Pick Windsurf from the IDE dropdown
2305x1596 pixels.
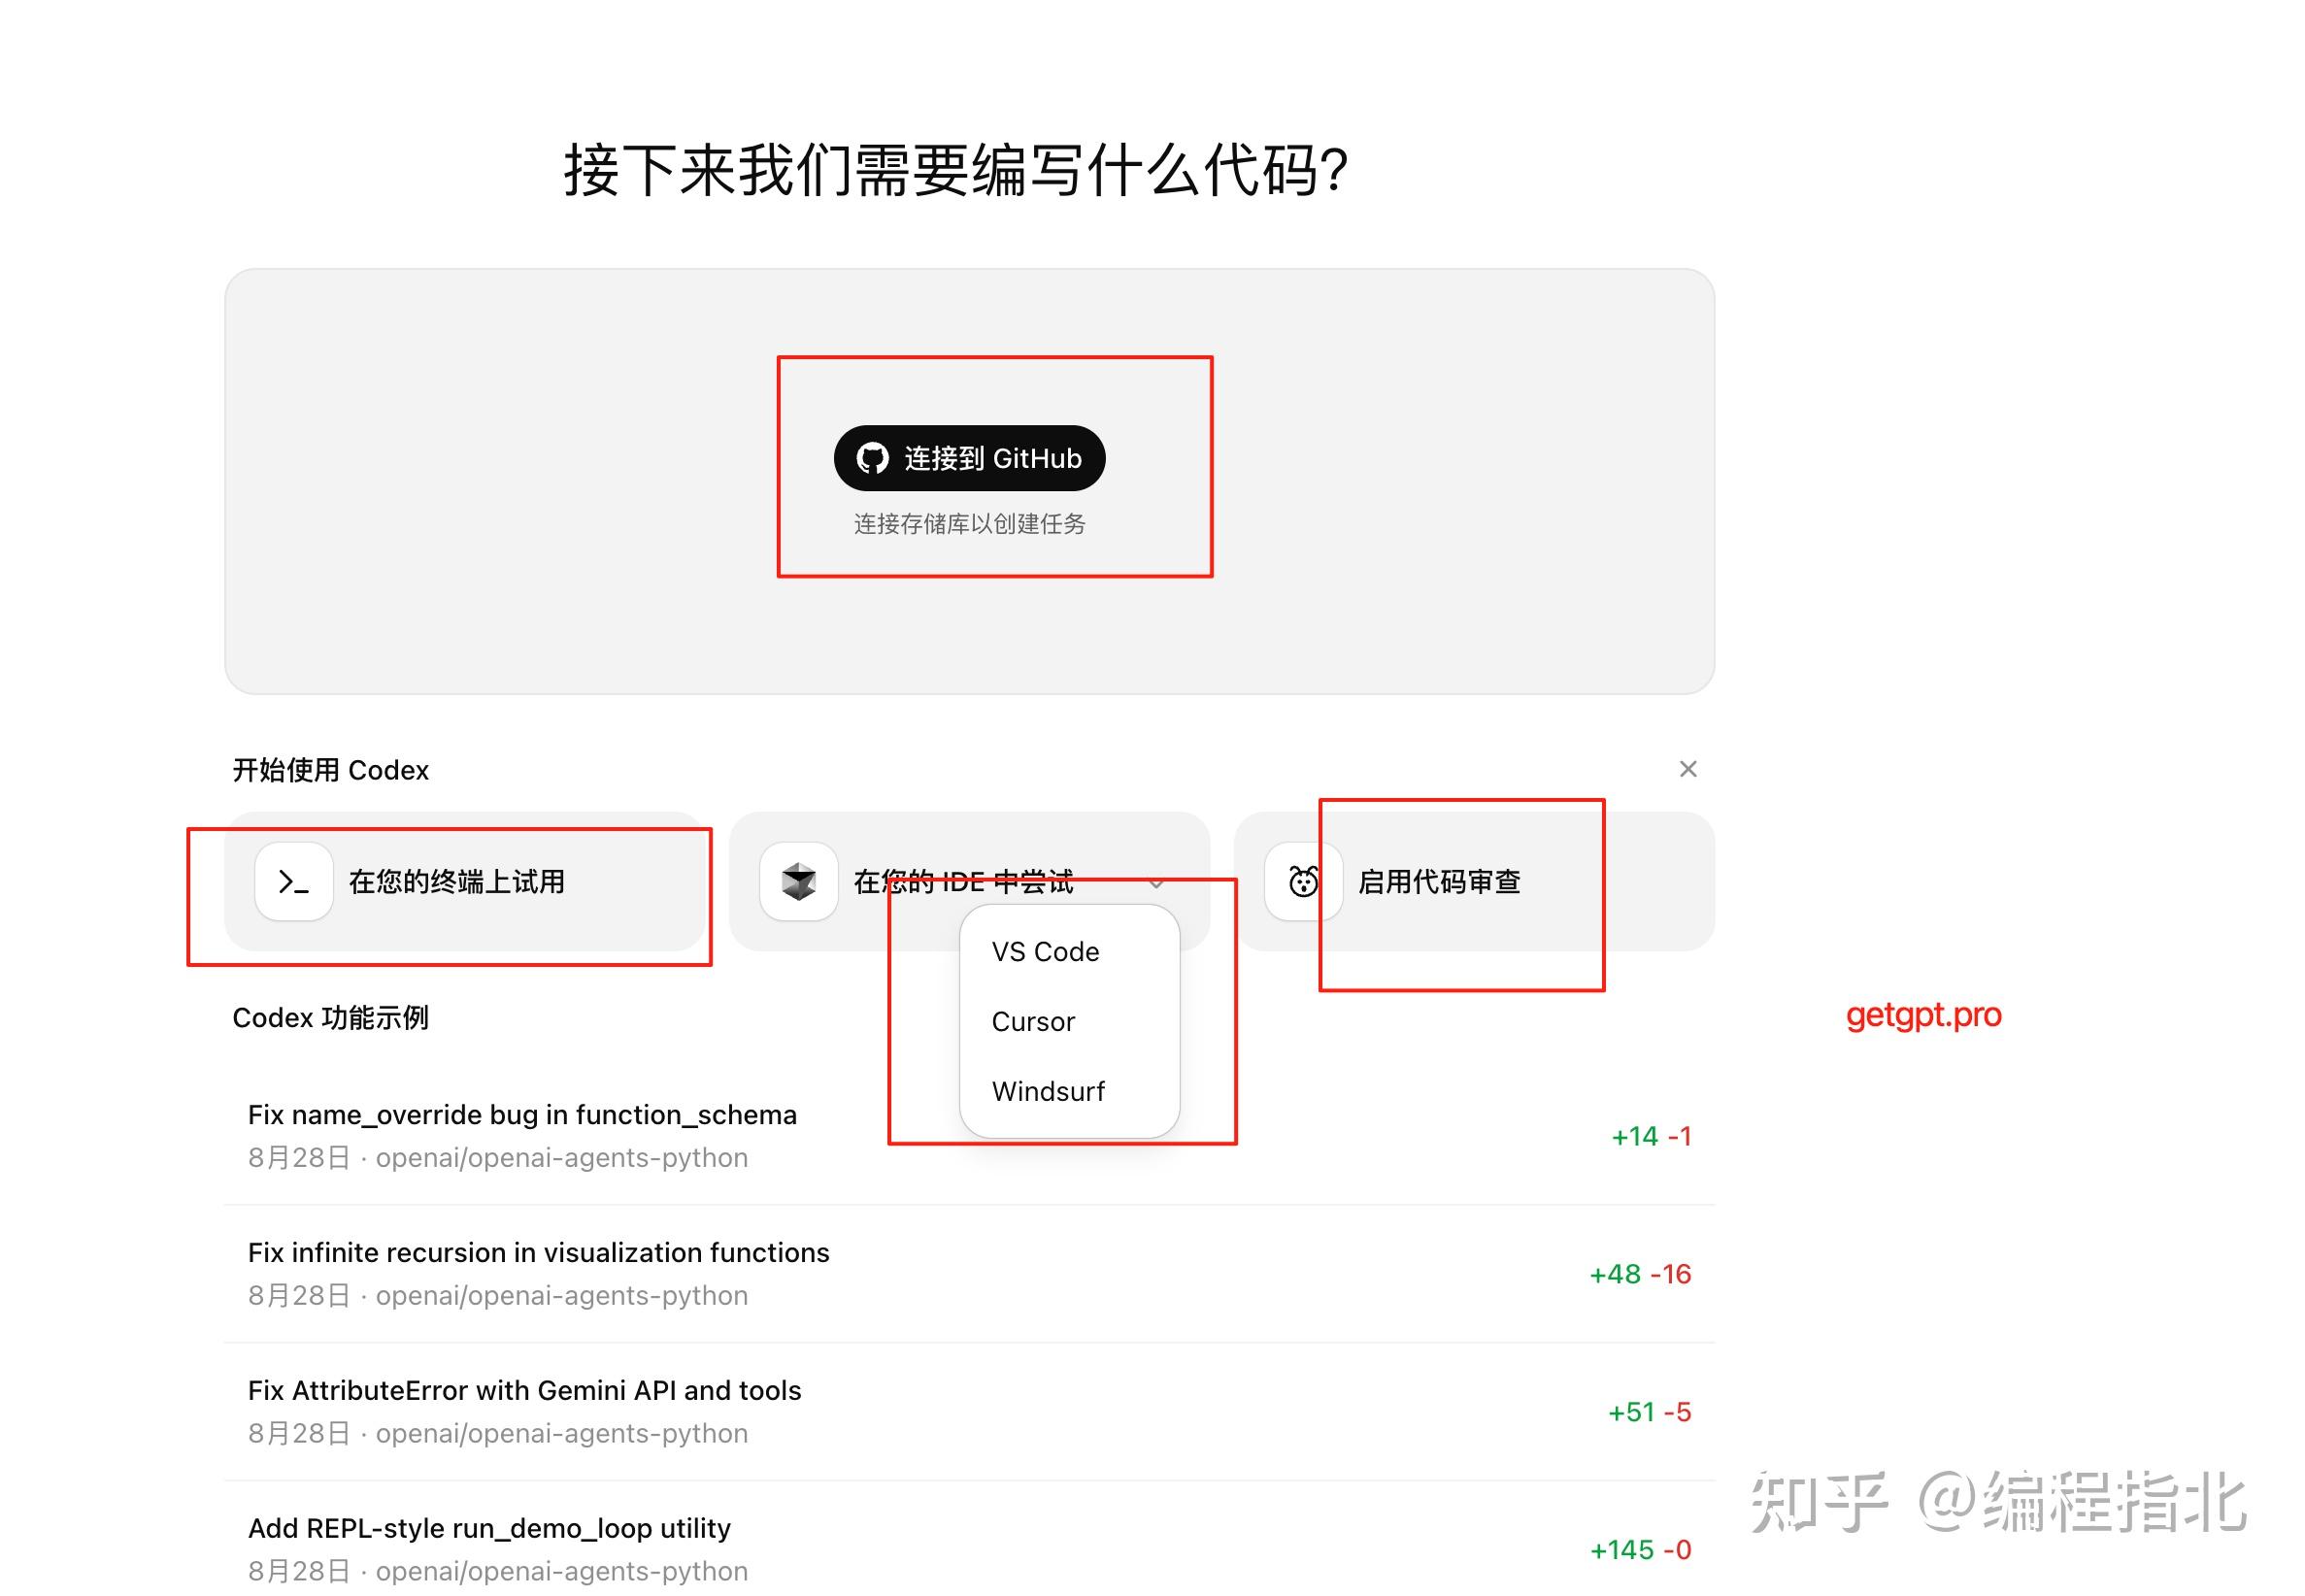(x=1048, y=1091)
